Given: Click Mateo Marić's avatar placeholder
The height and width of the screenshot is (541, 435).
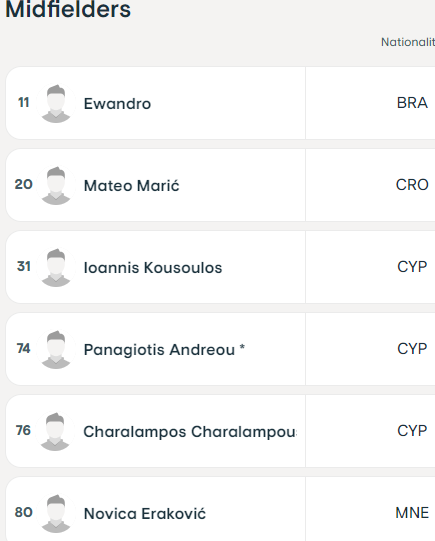Looking at the screenshot, I should click(x=56, y=185).
